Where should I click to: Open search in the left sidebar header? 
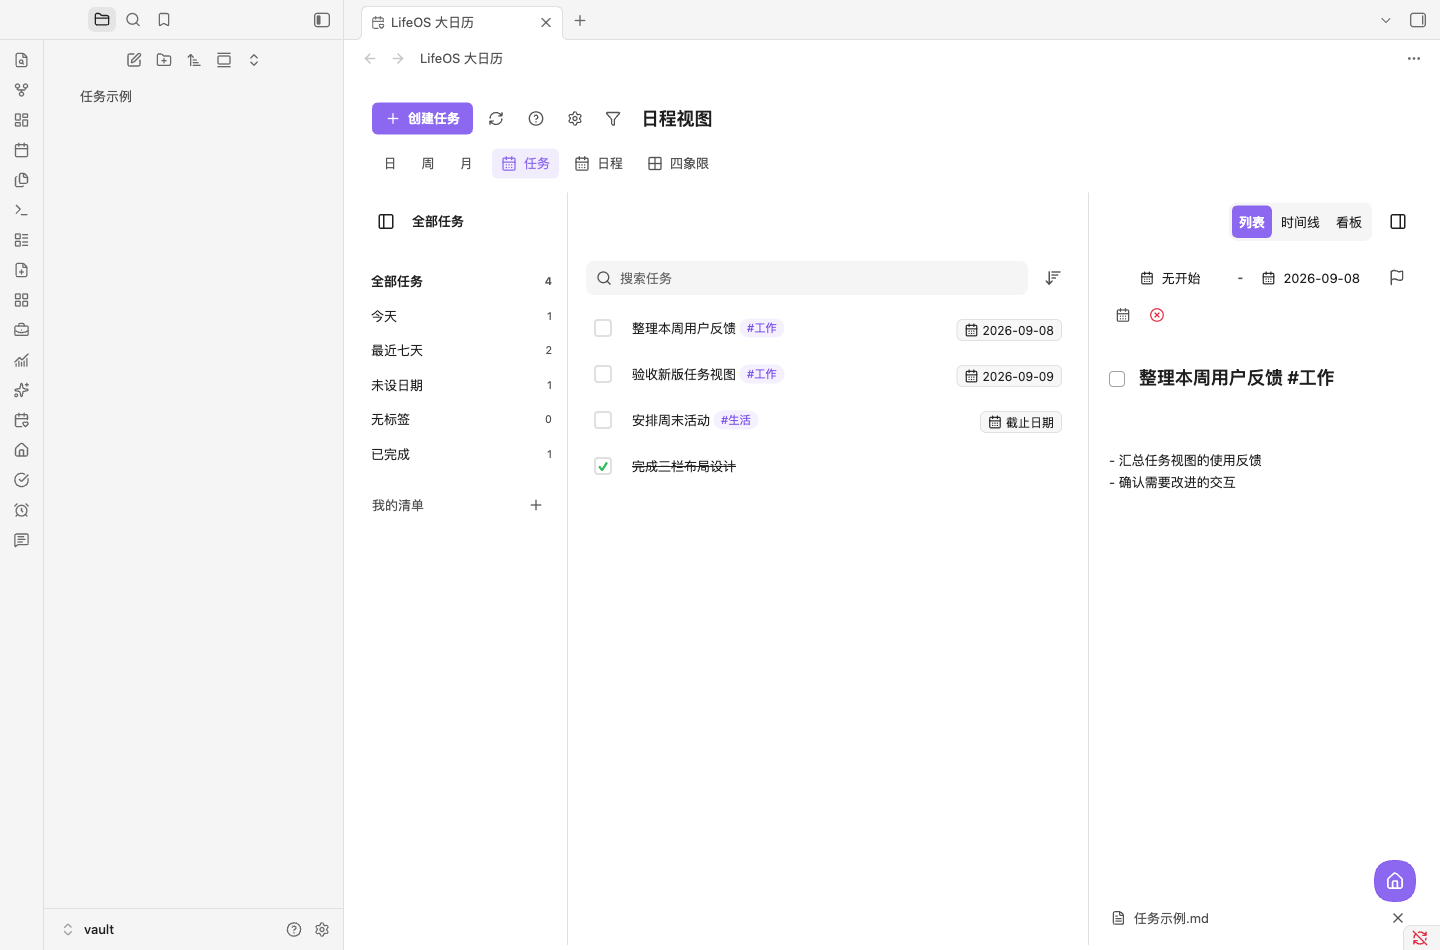pos(133,20)
